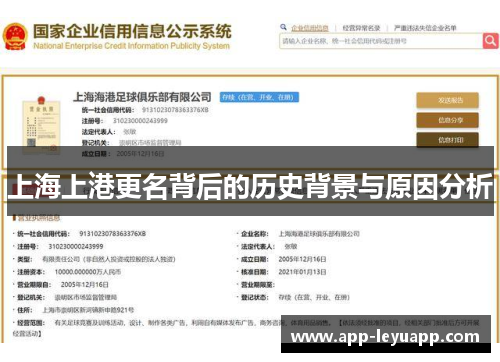
Task: Click the English subtitle National Enterprise Credit Information Publicity System
Action: coord(131,46)
